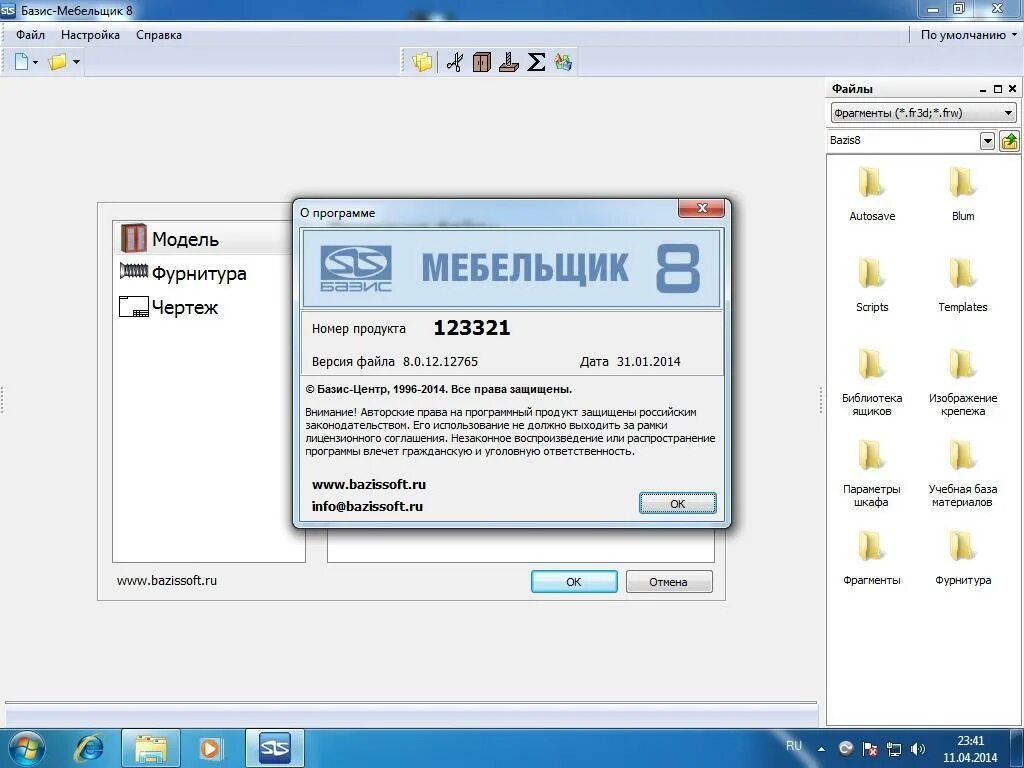Open the Фурнитура folder in Files panel
Image resolution: width=1024 pixels, height=768 pixels.
pos(963,558)
